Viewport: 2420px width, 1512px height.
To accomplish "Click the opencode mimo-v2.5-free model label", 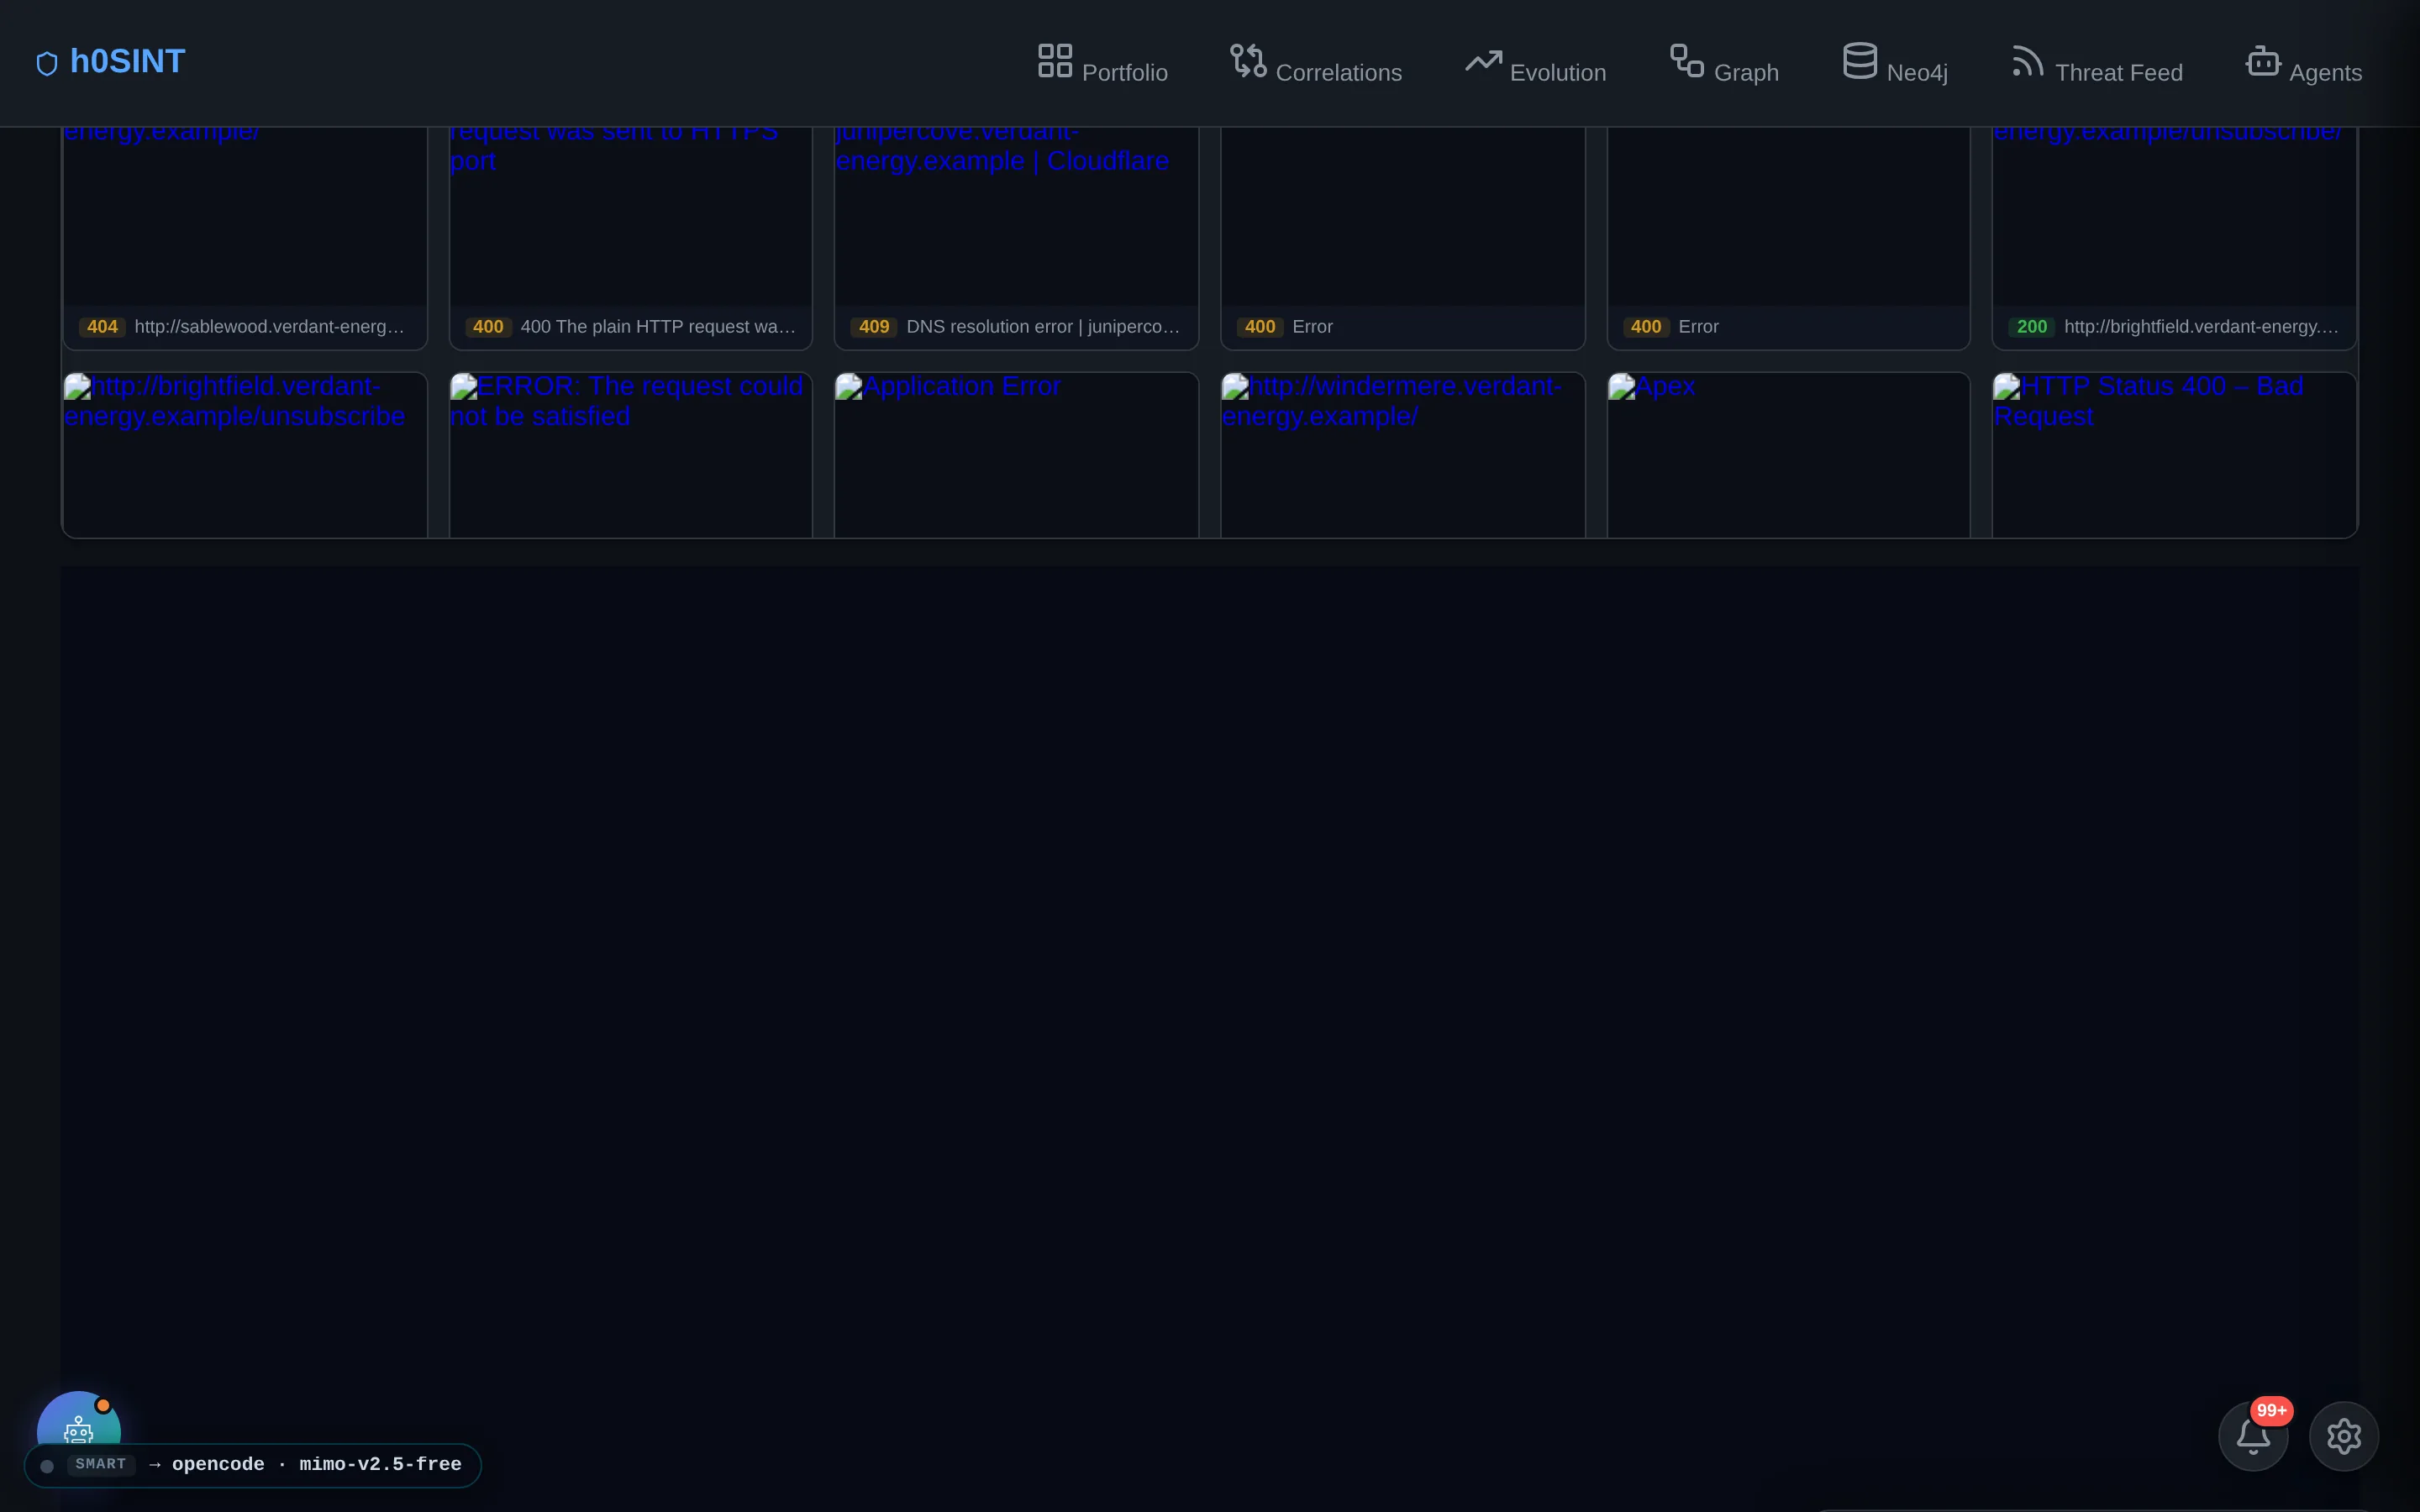I will [x=317, y=1464].
